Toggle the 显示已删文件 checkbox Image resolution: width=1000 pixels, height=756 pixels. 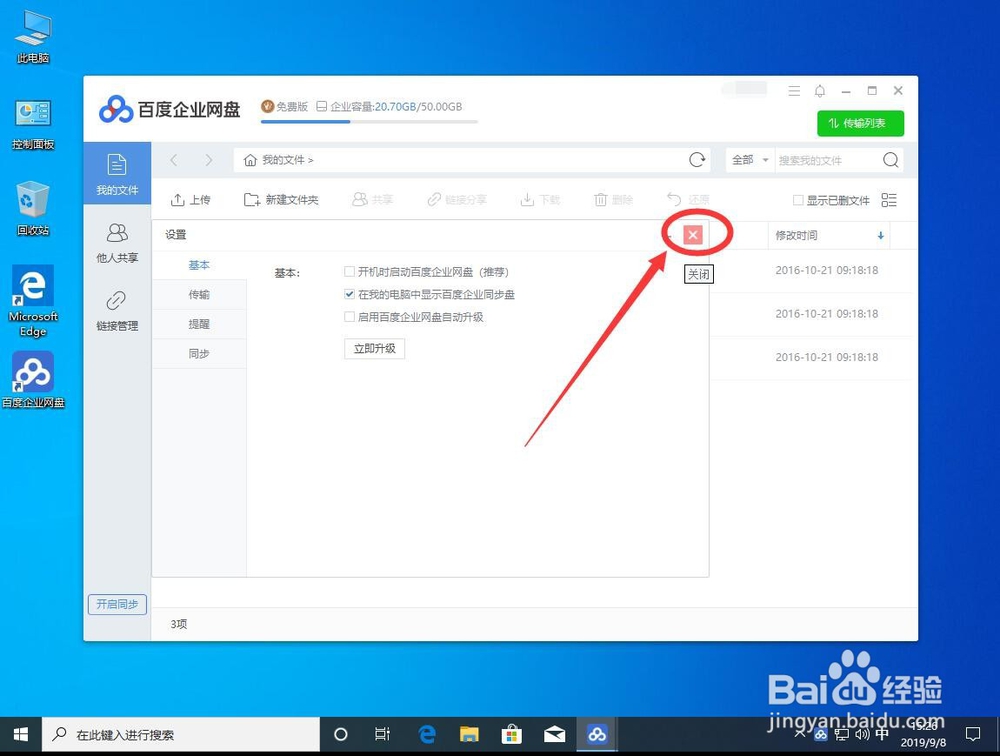pyautogui.click(x=798, y=200)
